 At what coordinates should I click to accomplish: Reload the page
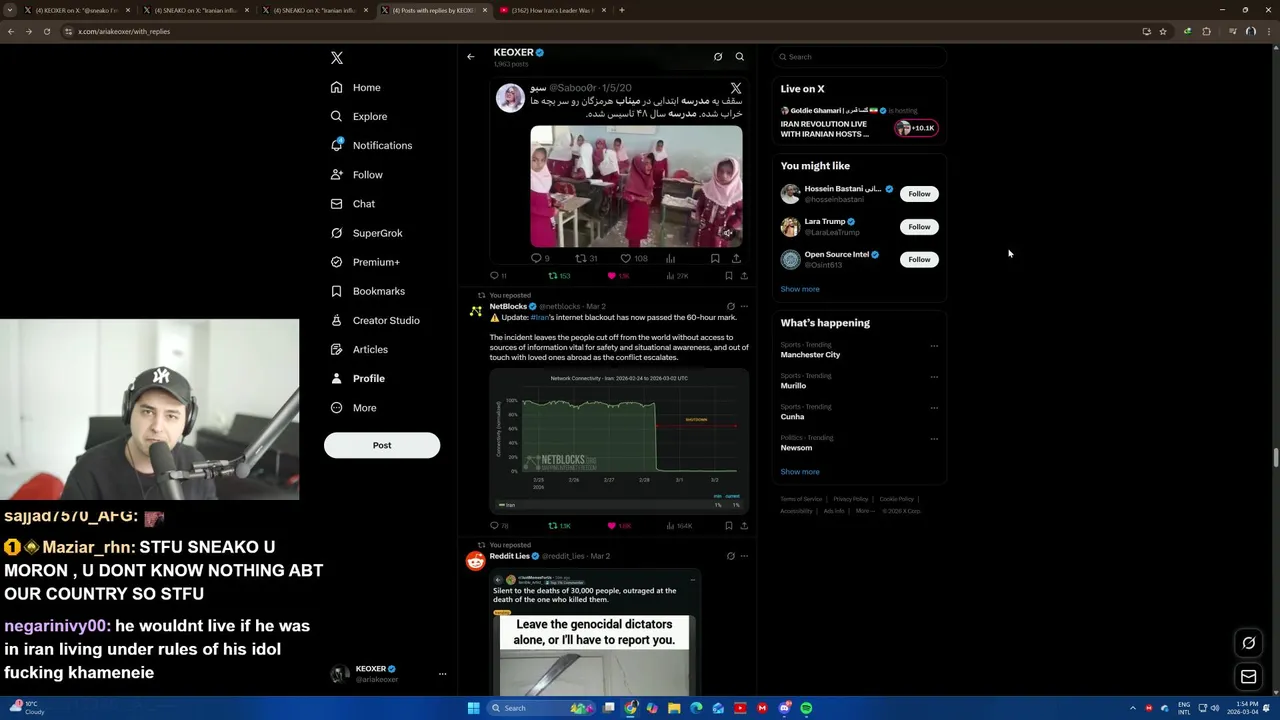(x=47, y=31)
